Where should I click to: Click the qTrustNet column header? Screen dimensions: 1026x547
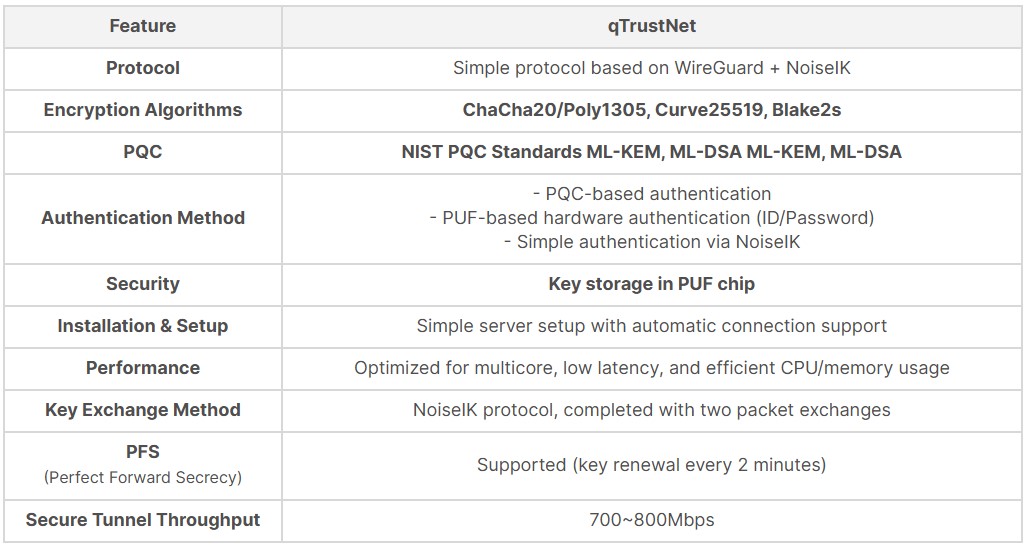[651, 26]
